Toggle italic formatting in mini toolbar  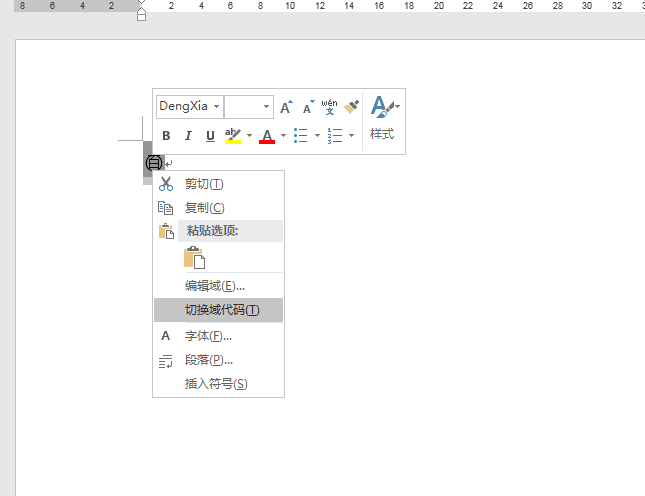(x=187, y=136)
